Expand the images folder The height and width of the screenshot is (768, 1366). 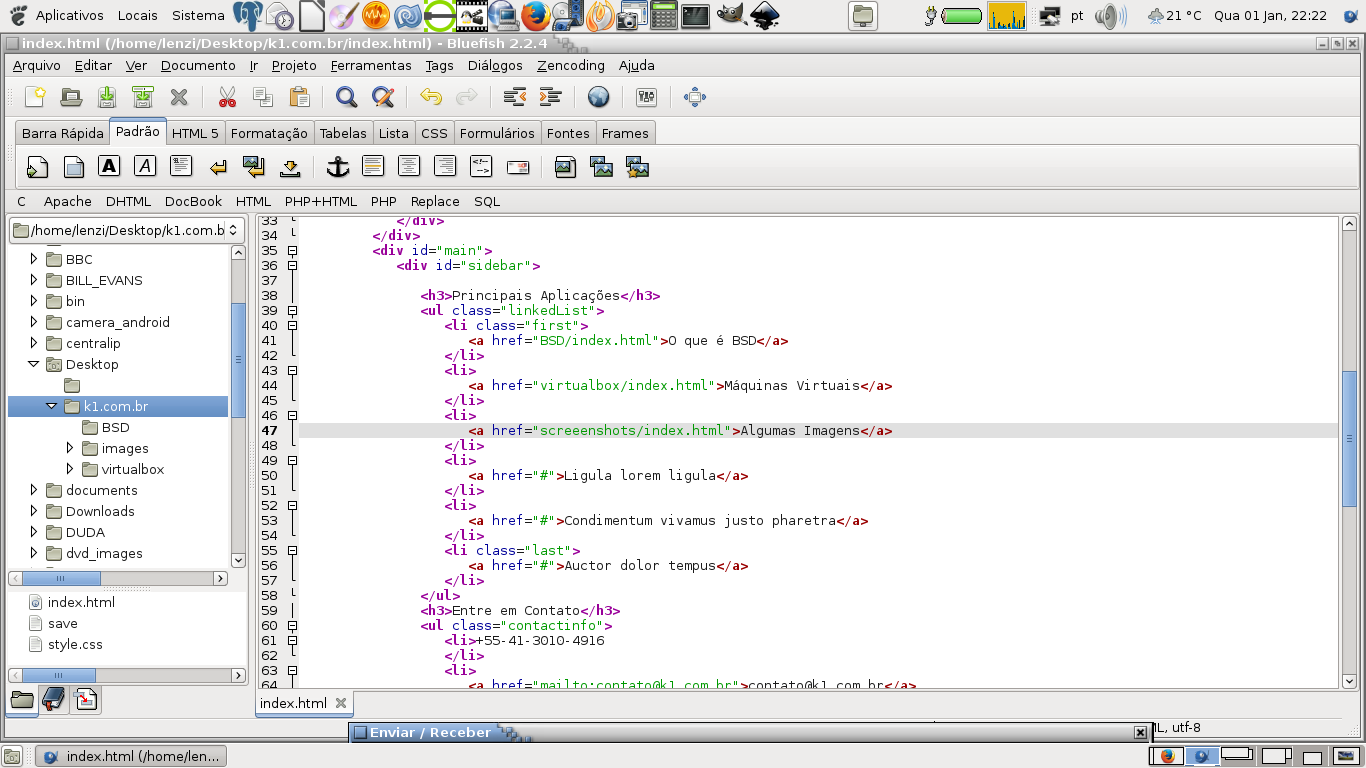click(70, 448)
